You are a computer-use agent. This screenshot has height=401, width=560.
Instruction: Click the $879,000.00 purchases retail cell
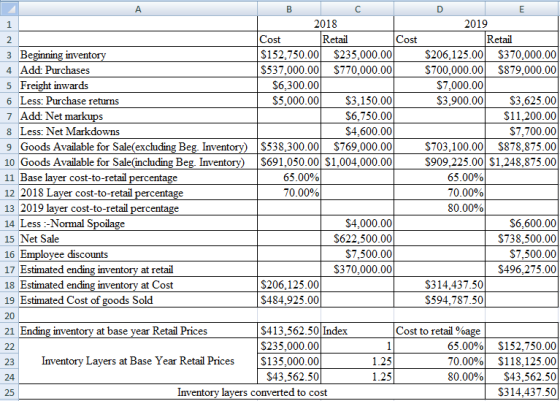(x=522, y=70)
